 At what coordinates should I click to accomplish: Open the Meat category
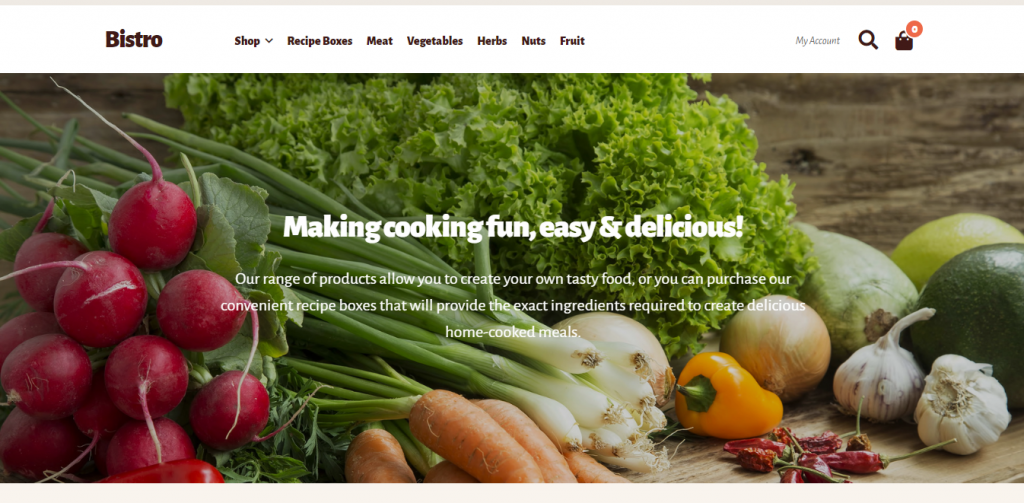[x=379, y=41]
